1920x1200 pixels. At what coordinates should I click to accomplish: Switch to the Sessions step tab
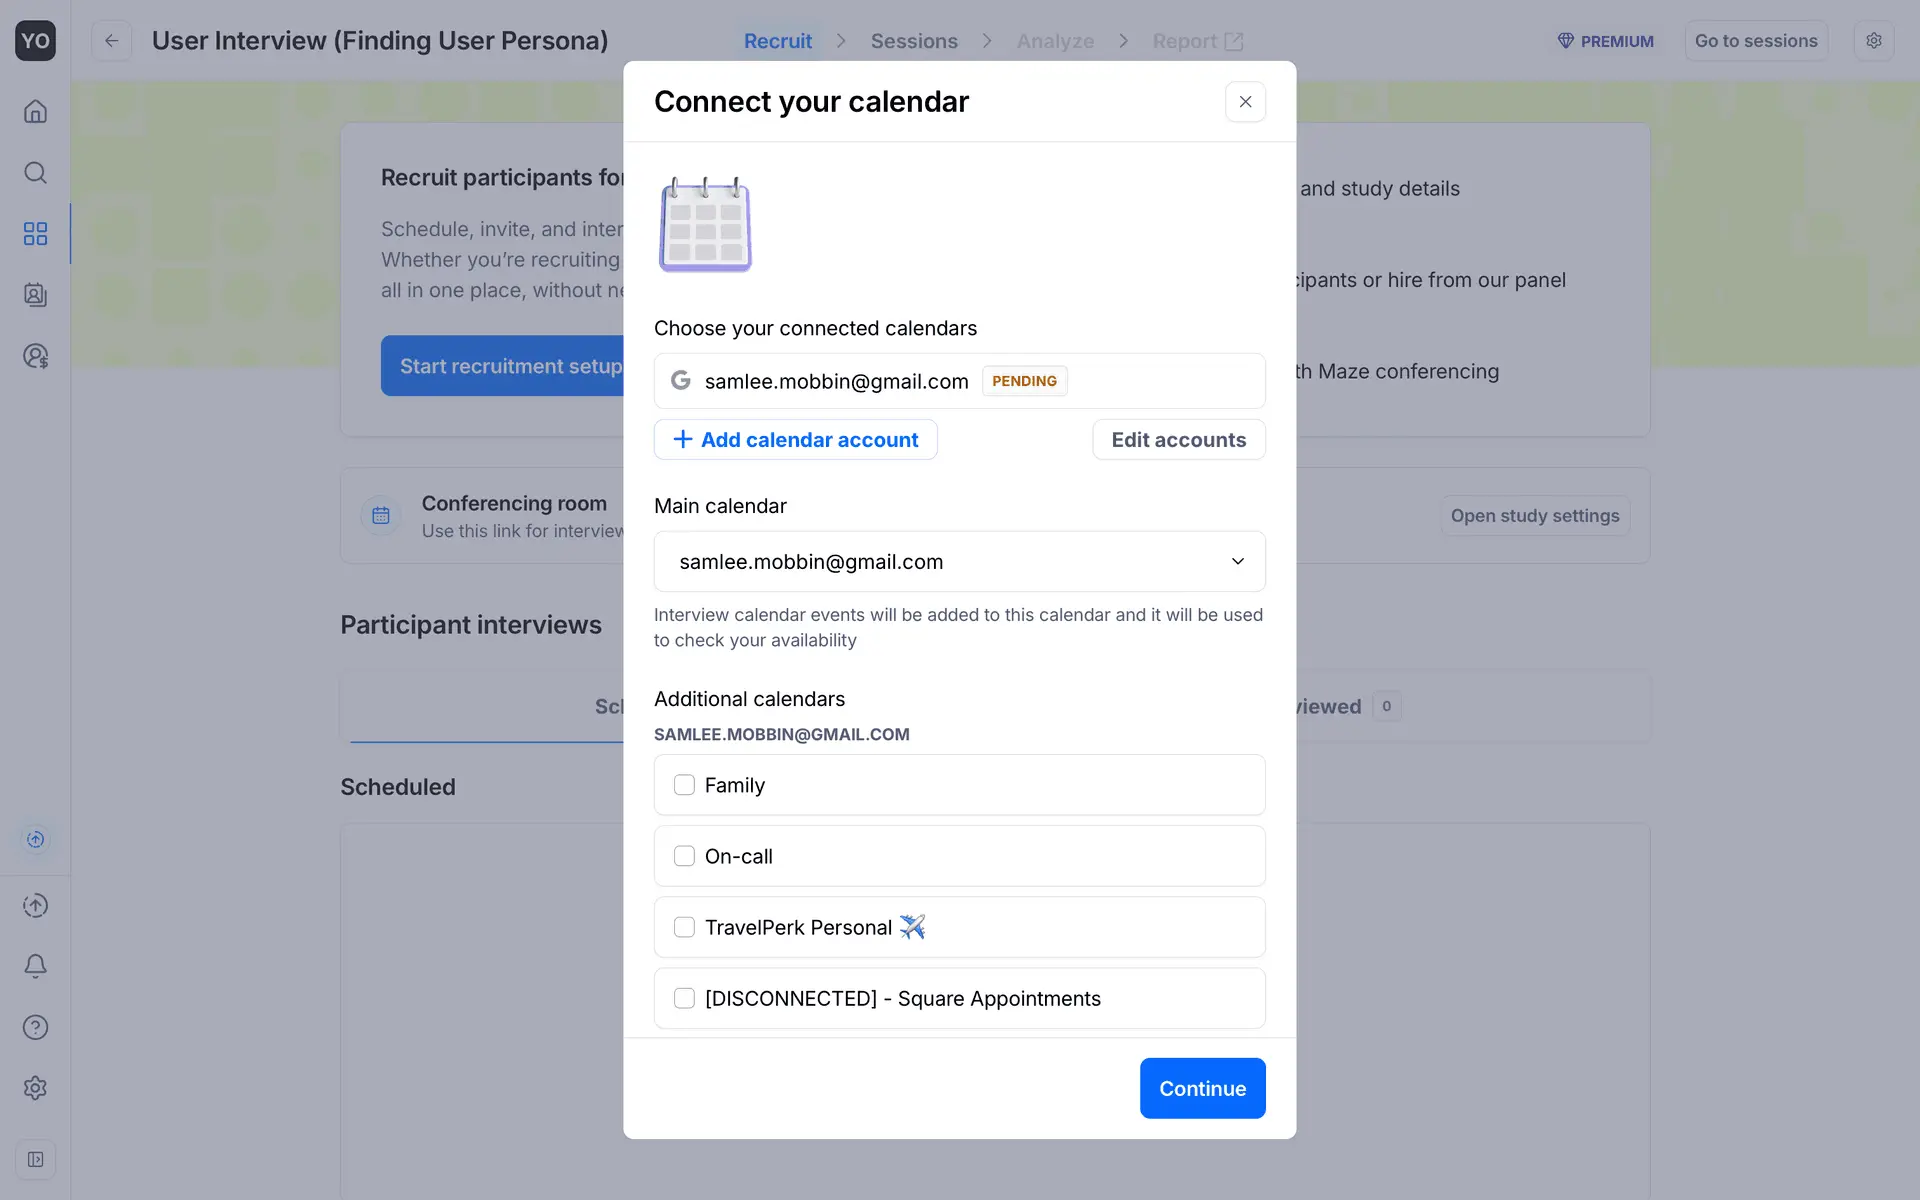(913, 41)
